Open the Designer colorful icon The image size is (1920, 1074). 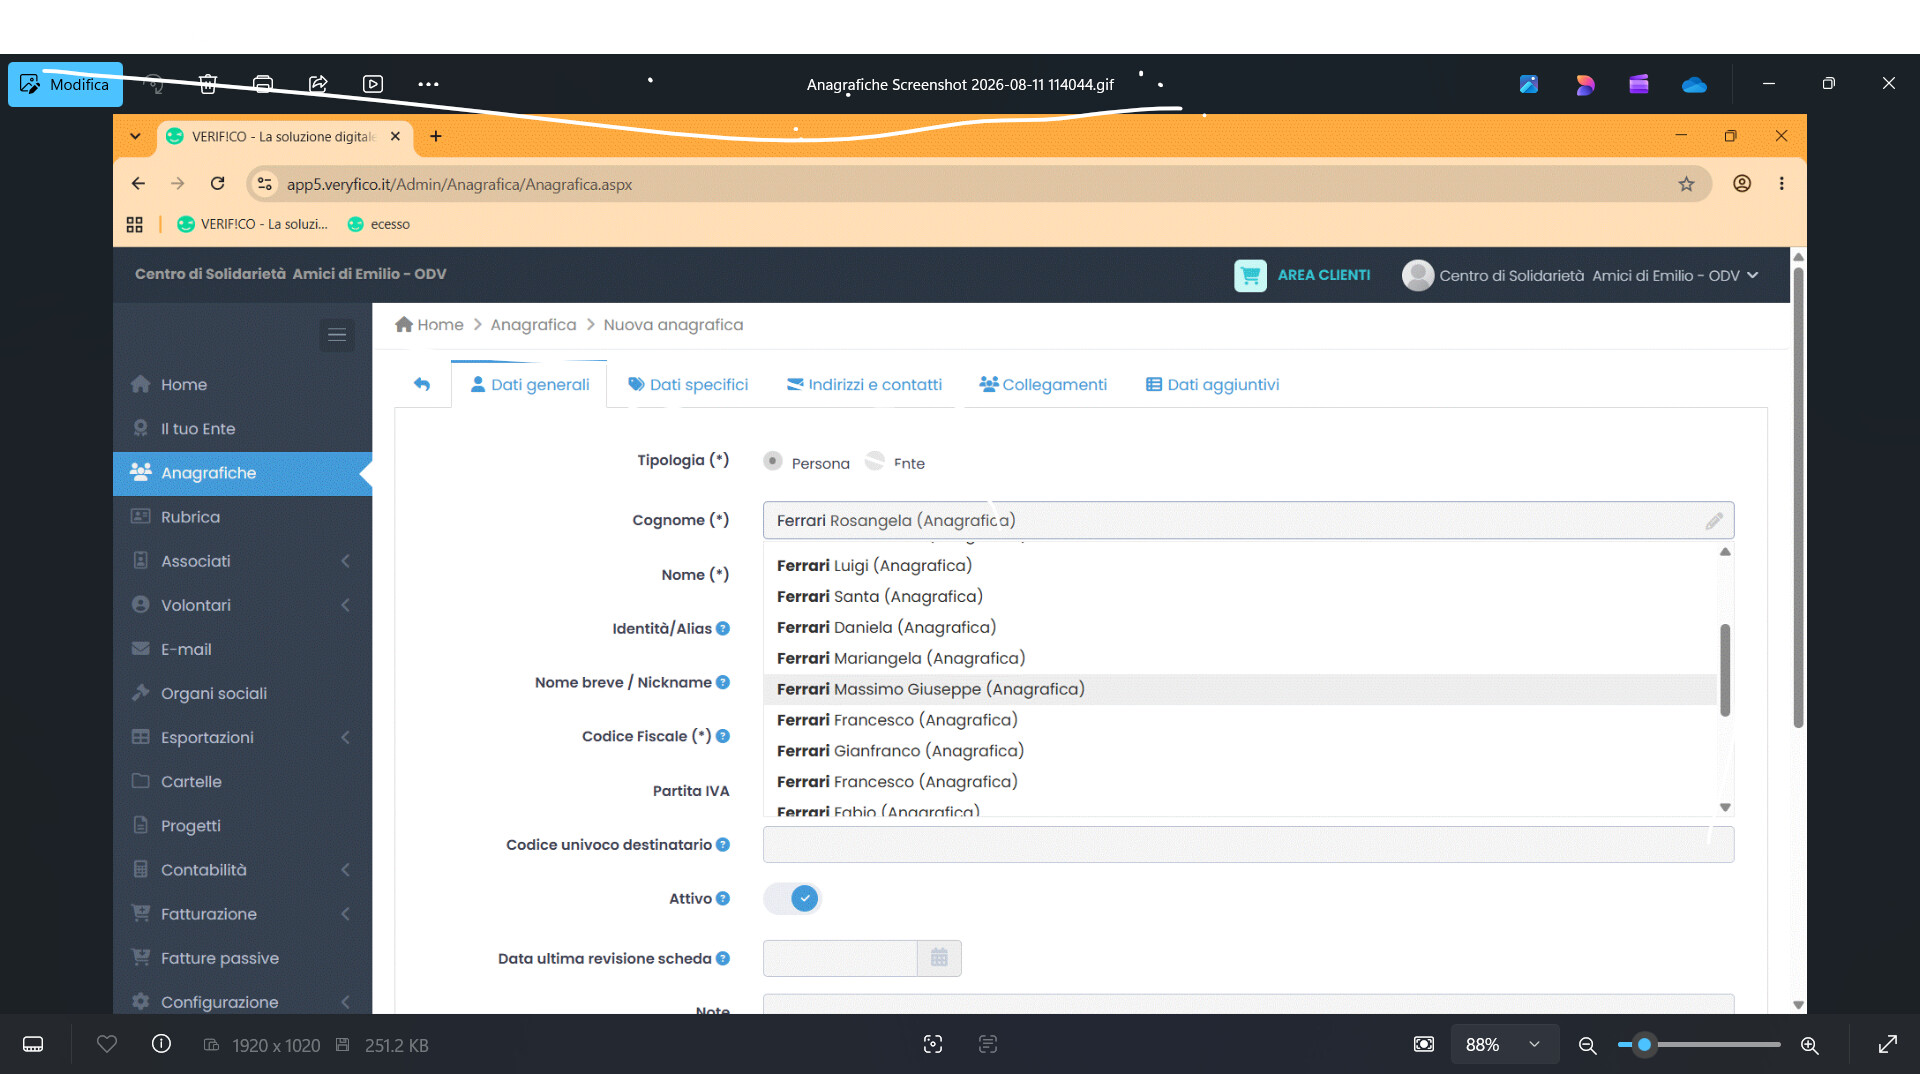[x=1585, y=84]
